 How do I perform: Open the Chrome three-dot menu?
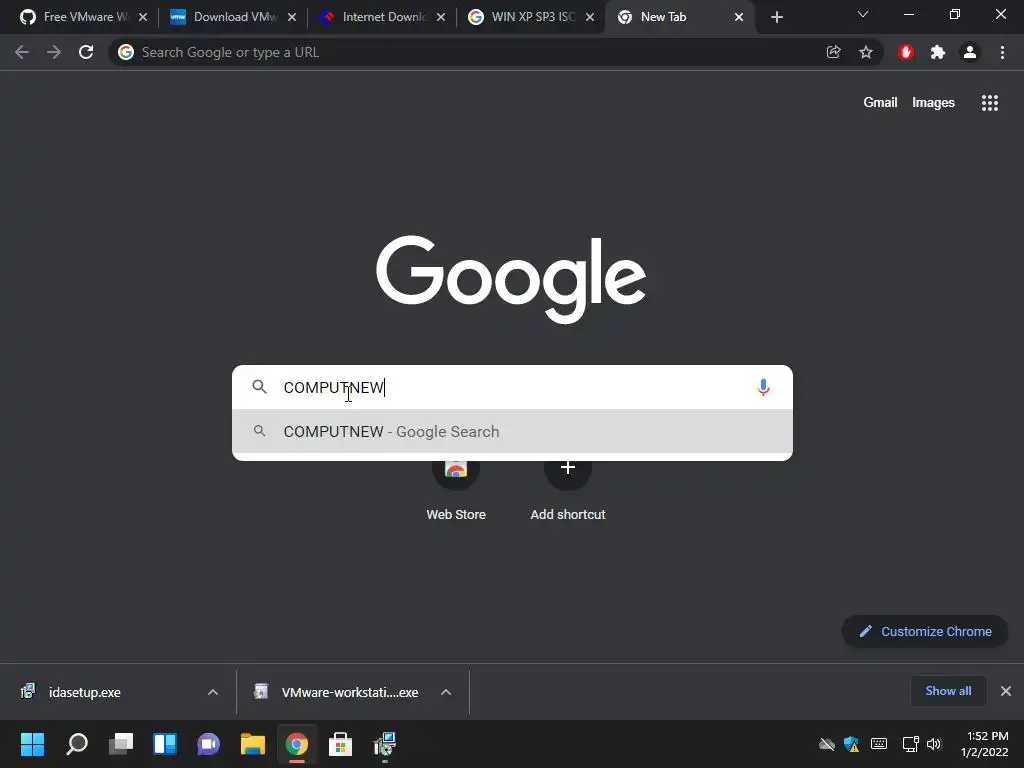(x=1002, y=52)
